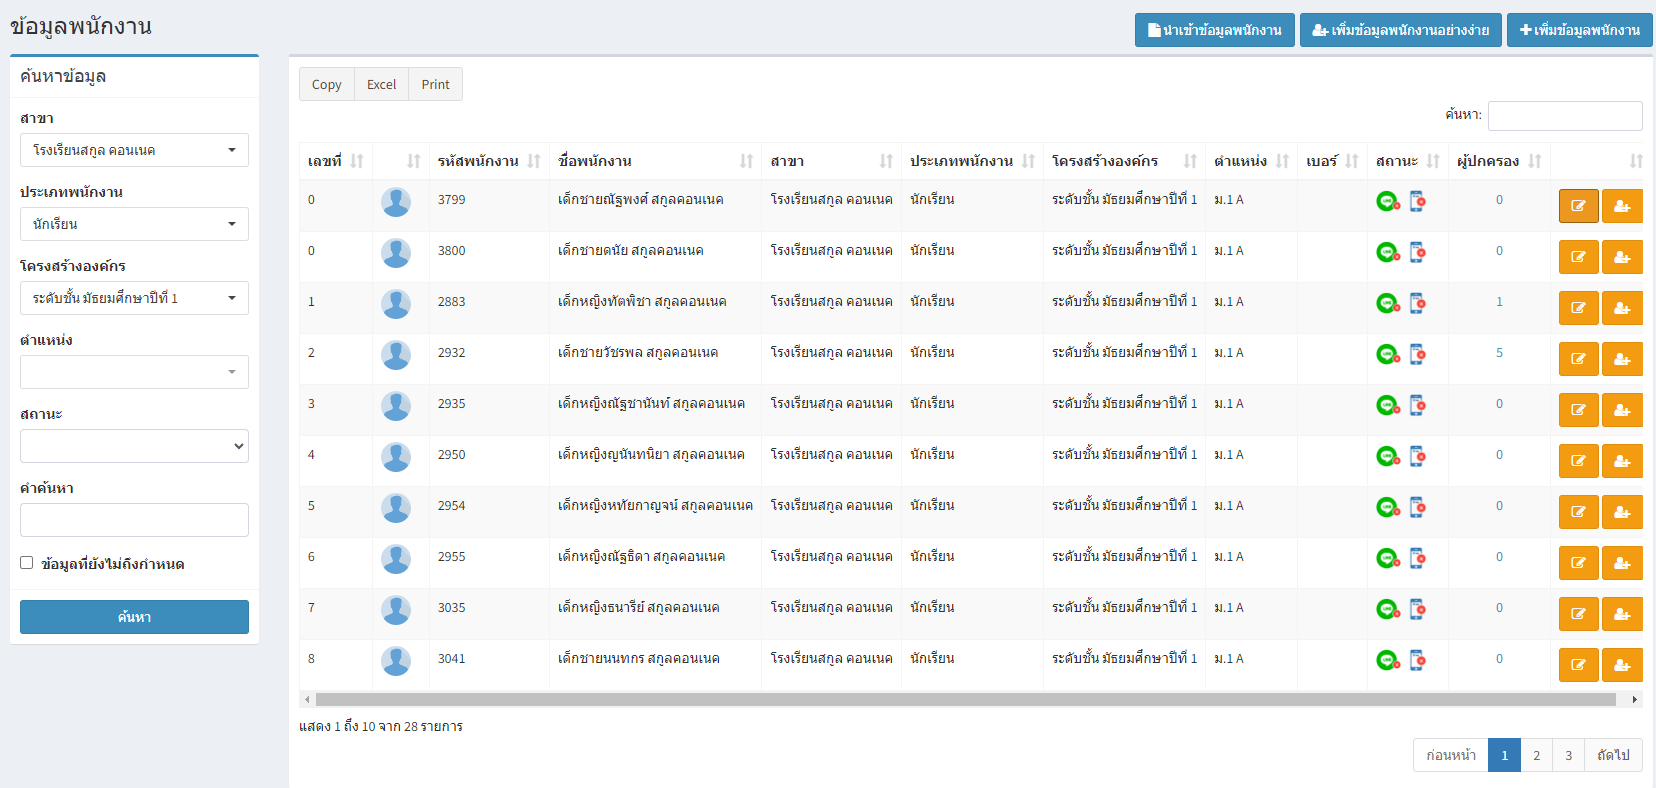
Task: Click the add-user icon for employee 2932
Action: [1622, 359]
